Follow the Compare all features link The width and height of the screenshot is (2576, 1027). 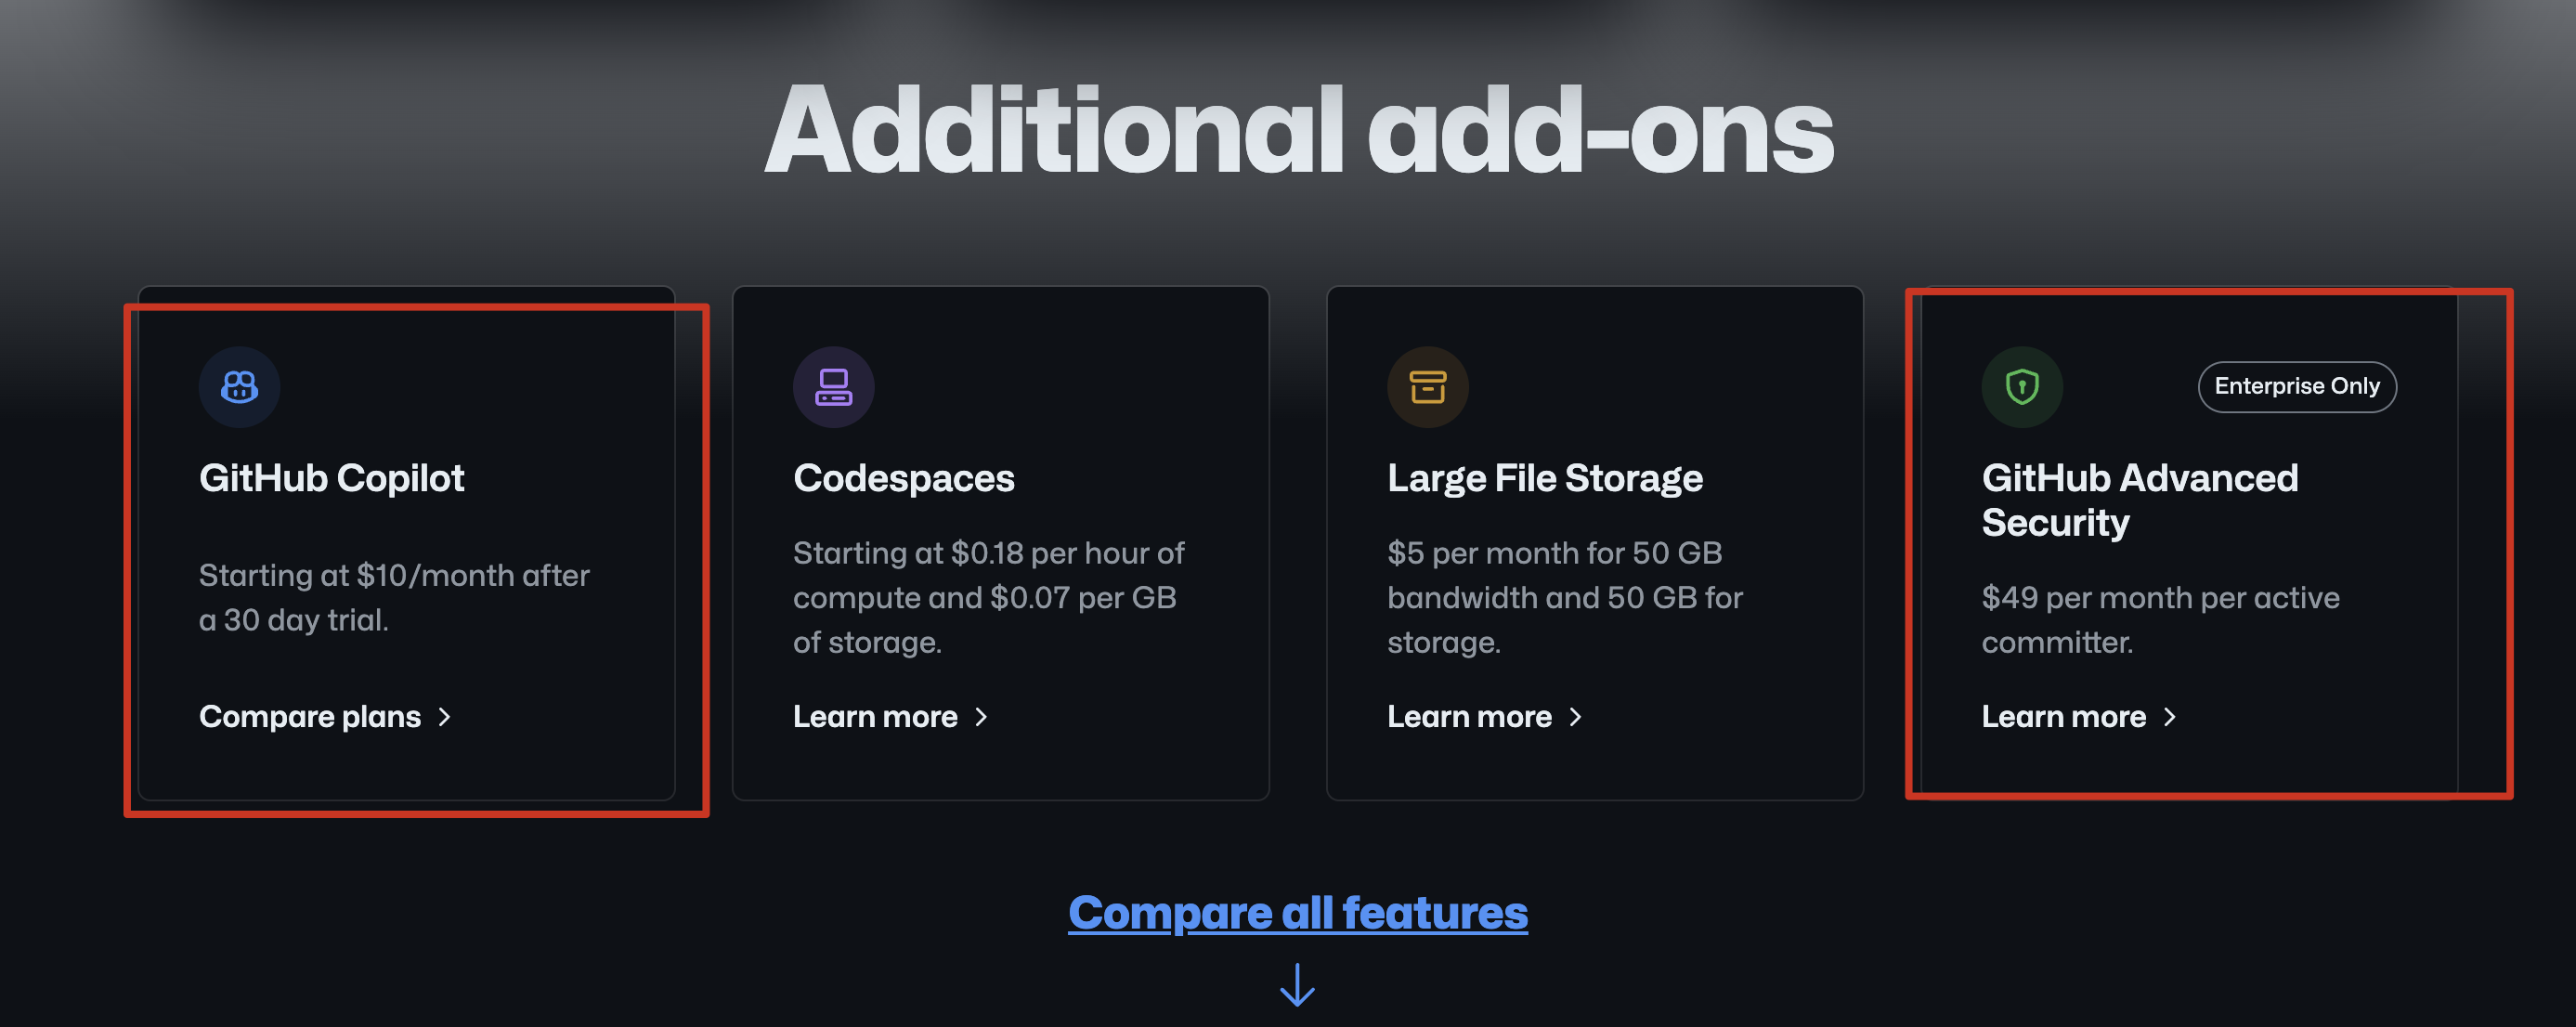1297,912
